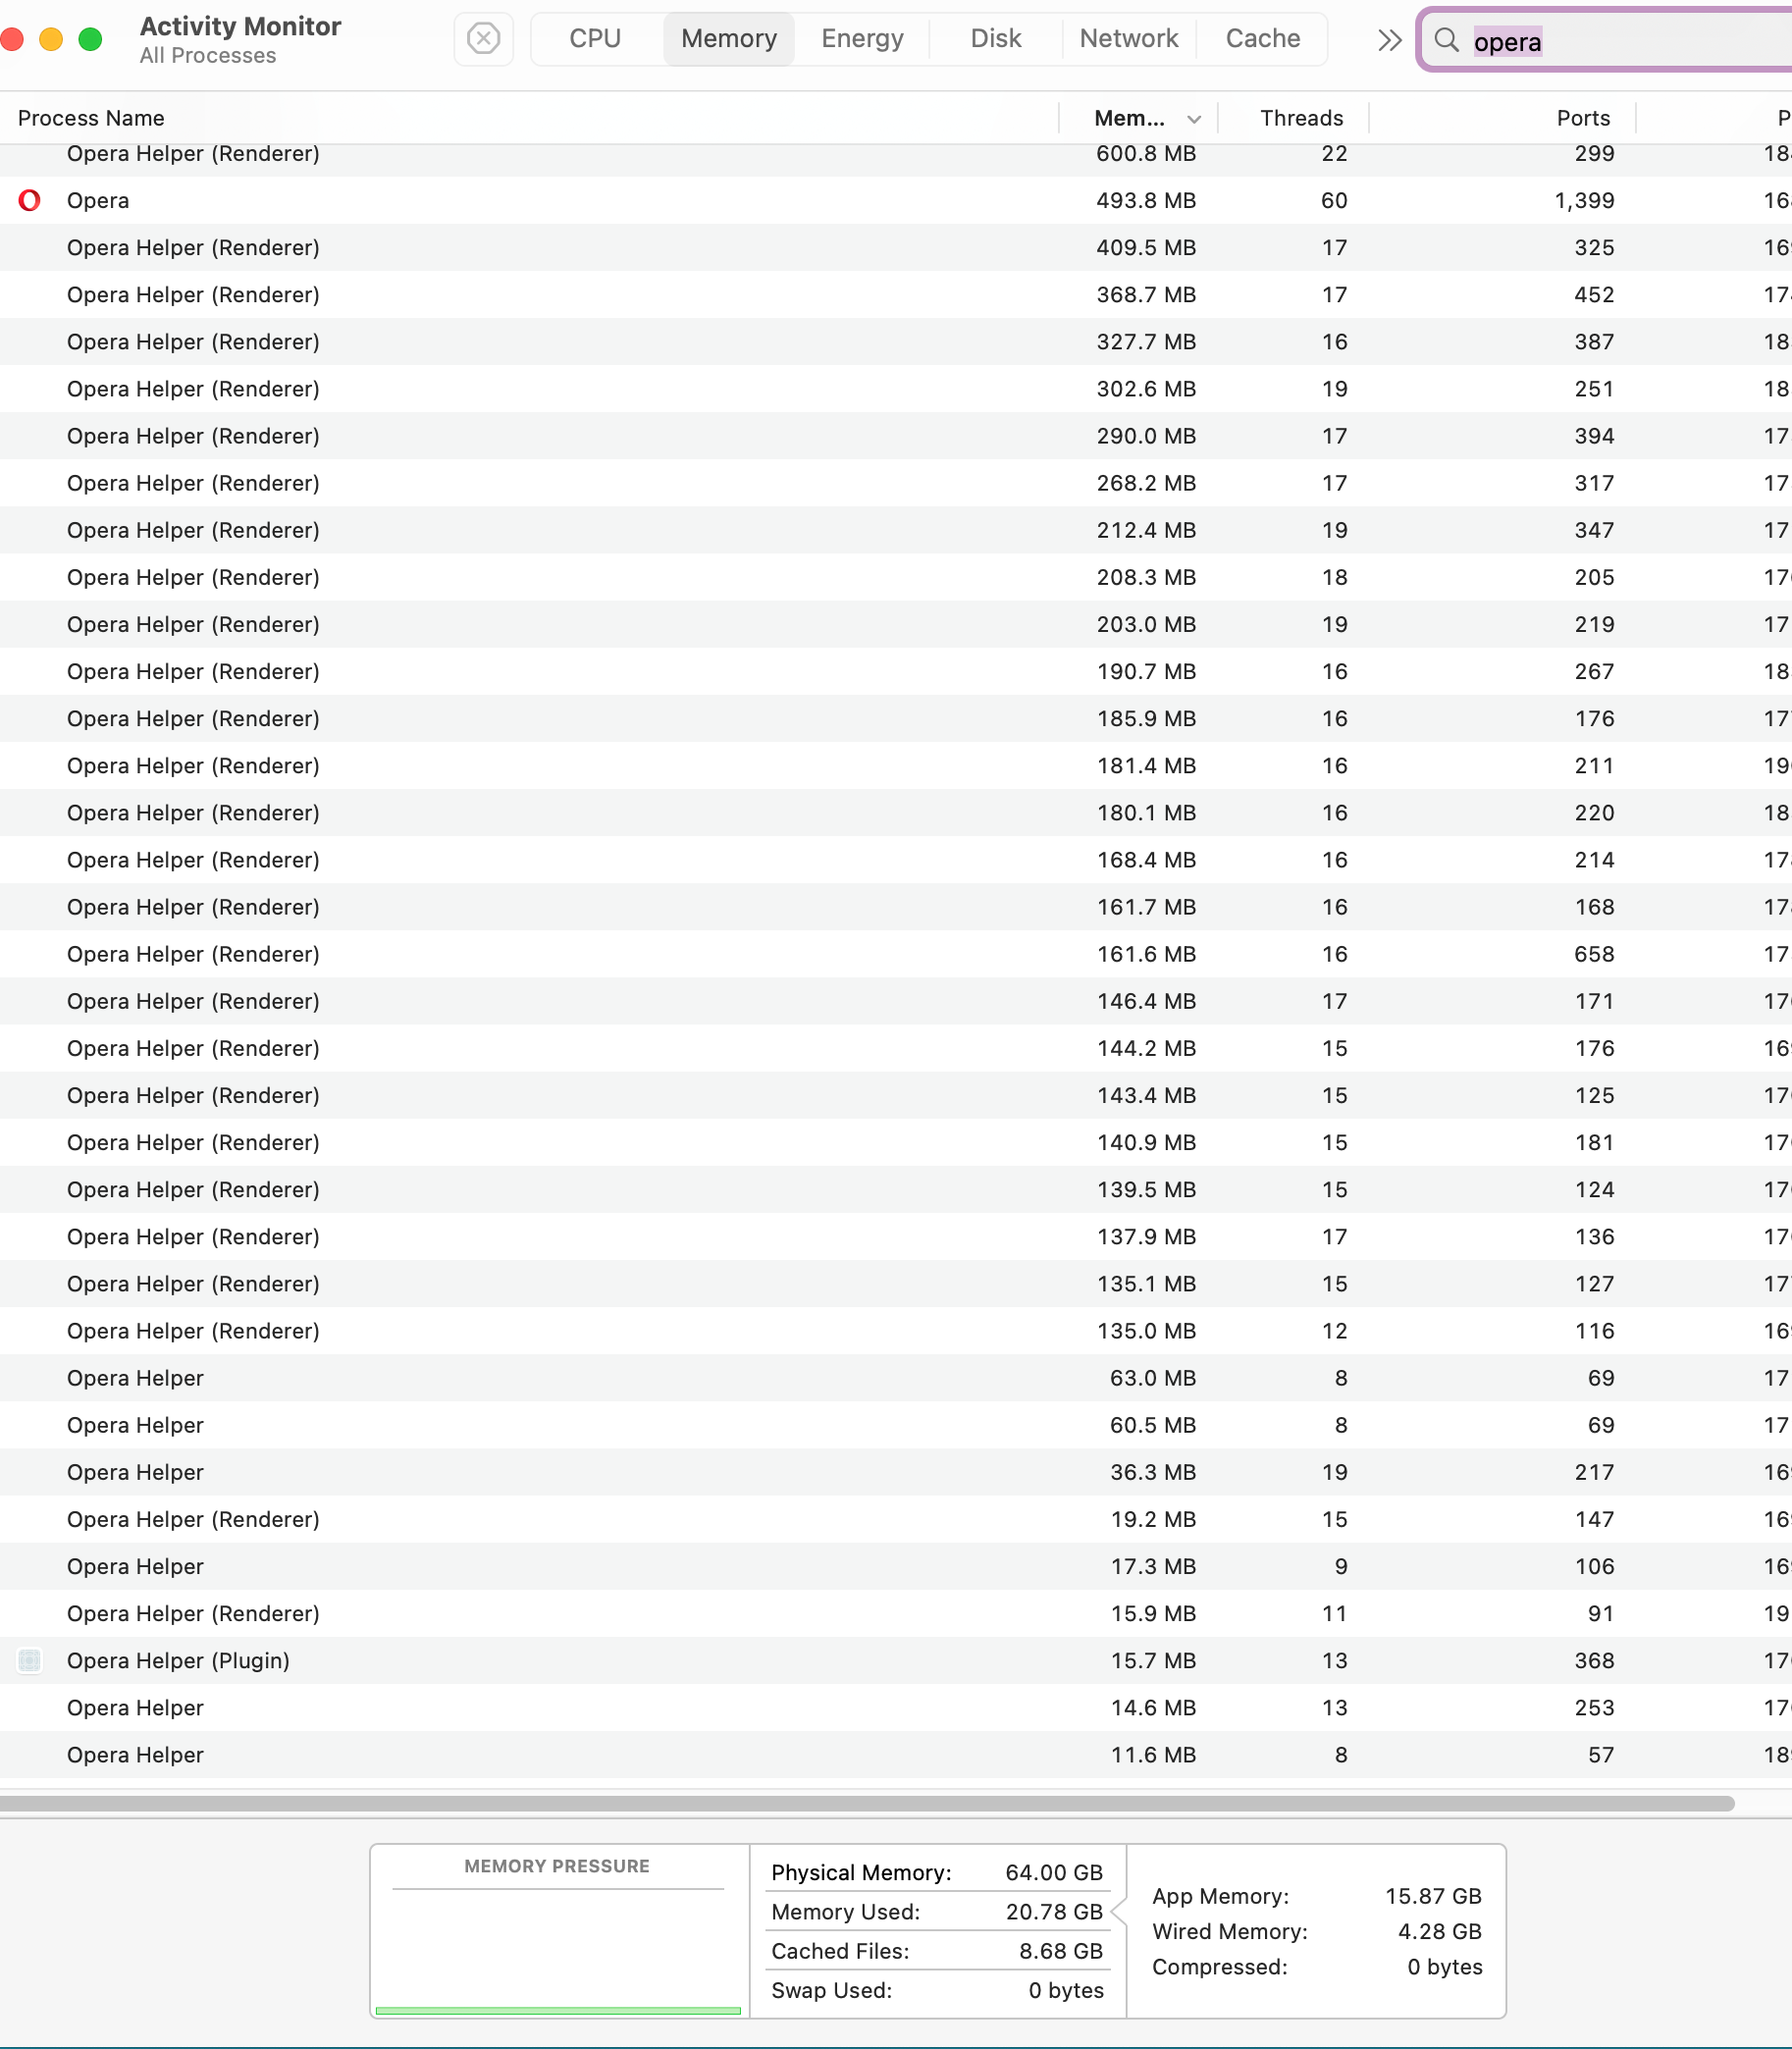The height and width of the screenshot is (2049, 1792).
Task: Select Opera Helper (Renderer) using 290.0 MB
Action: [896, 436]
